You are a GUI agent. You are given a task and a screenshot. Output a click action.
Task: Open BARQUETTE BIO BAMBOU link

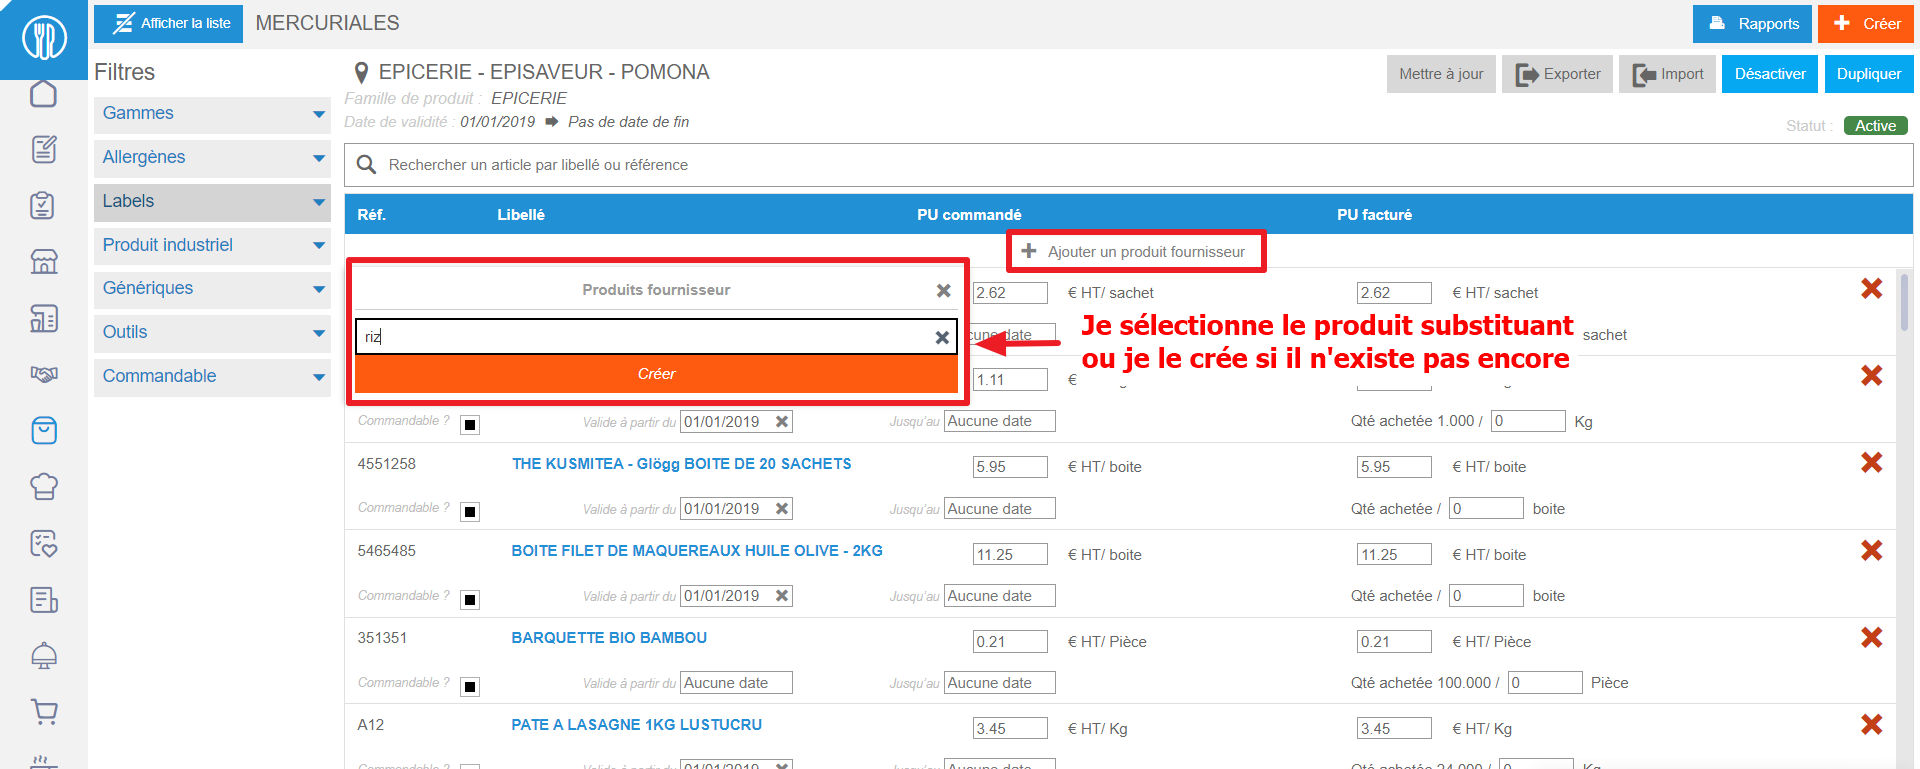coord(609,638)
